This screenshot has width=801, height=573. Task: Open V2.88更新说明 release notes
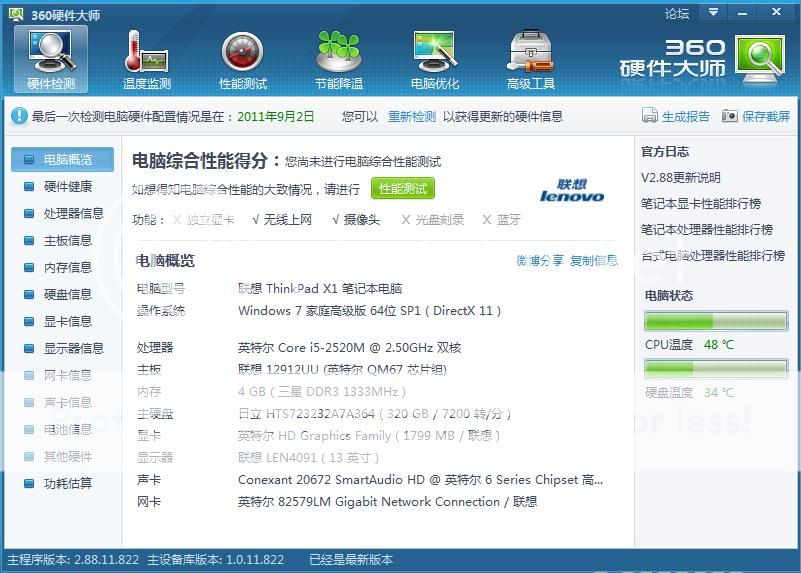[x=680, y=178]
